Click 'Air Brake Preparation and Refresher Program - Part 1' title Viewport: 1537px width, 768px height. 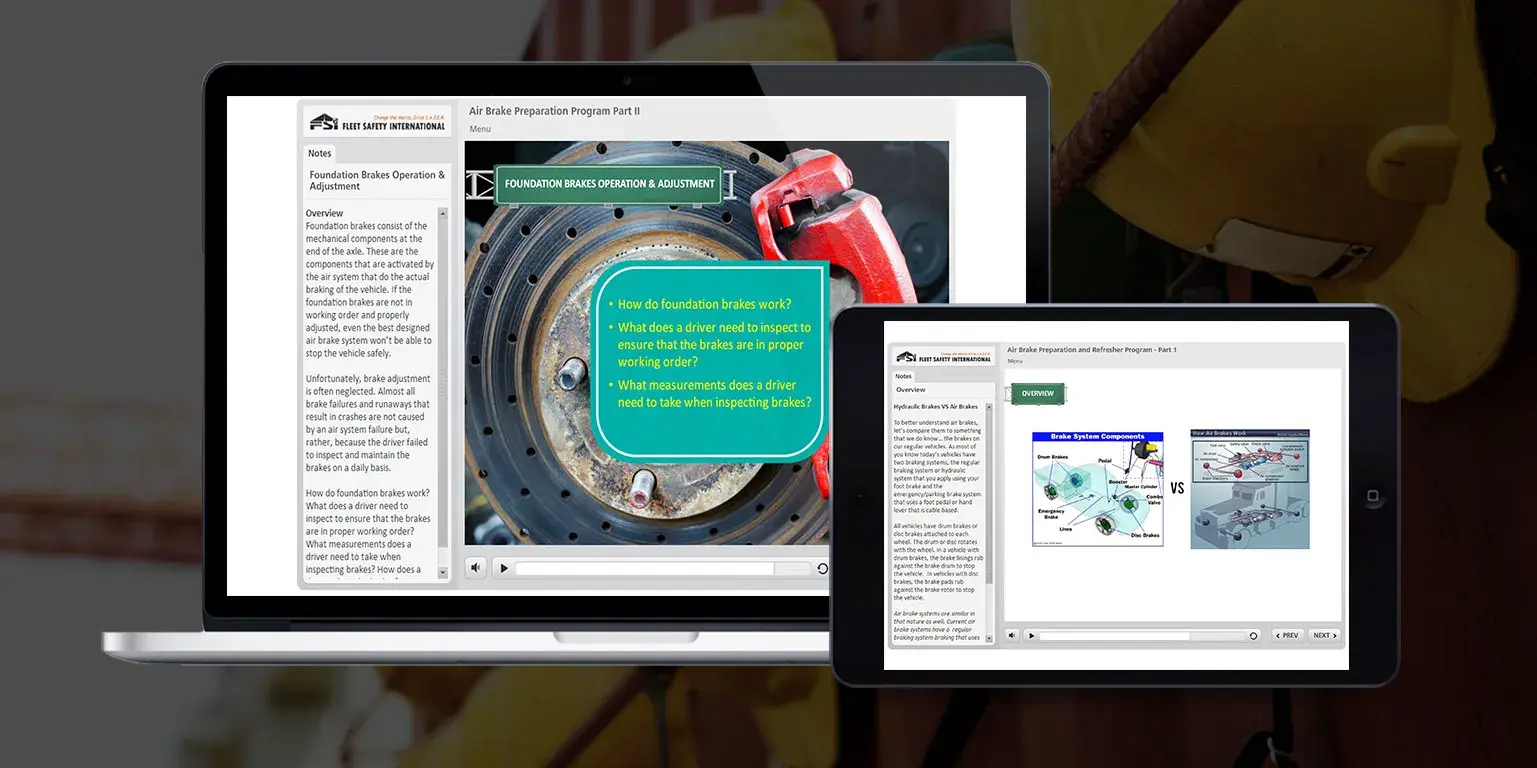tap(1092, 350)
